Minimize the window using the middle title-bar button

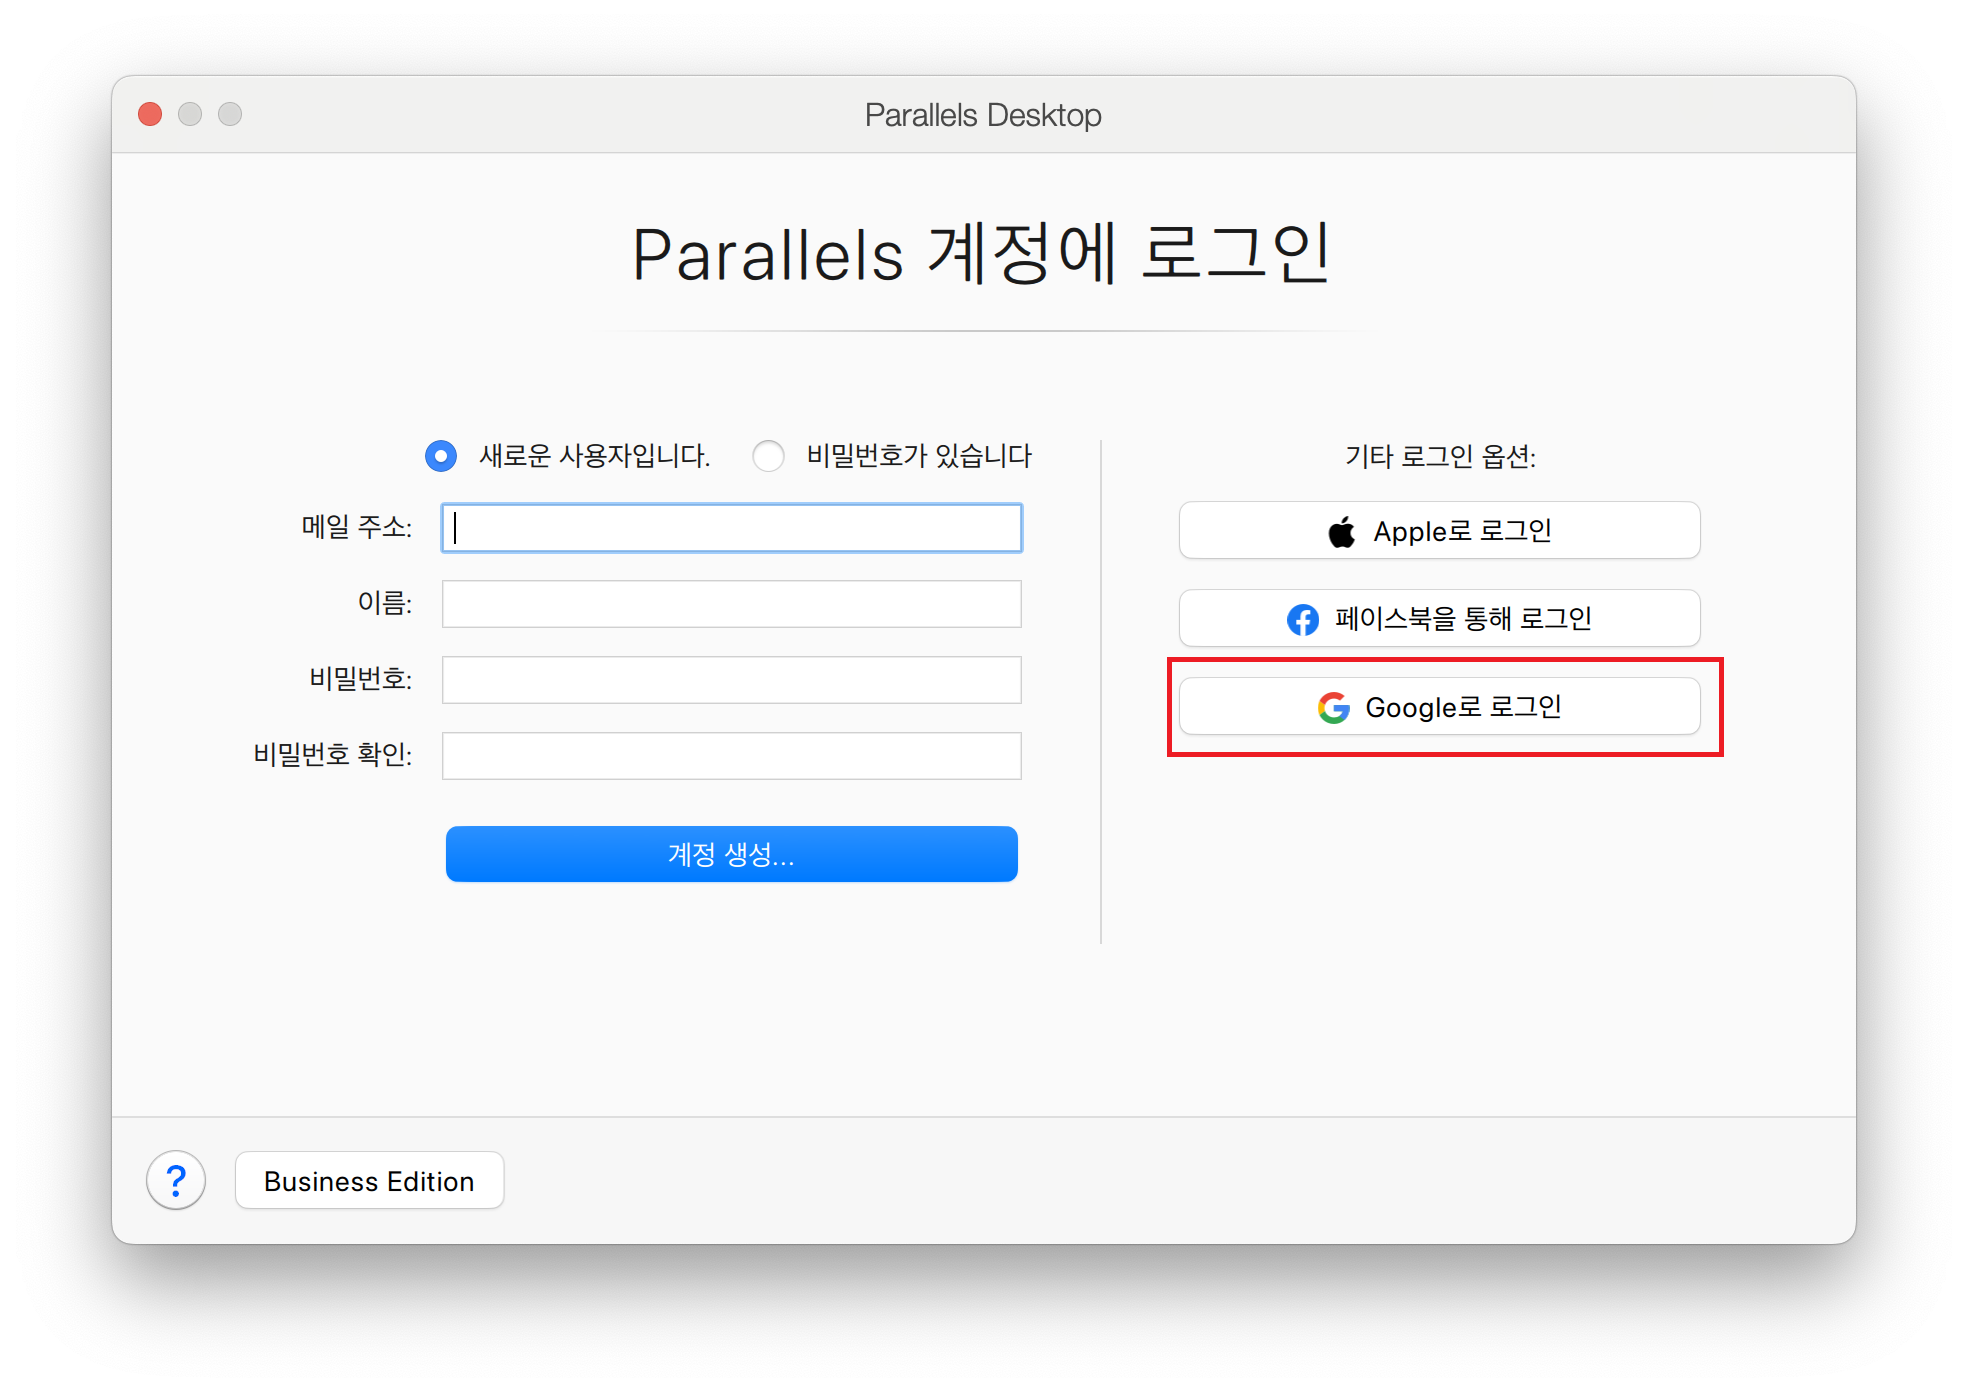(x=190, y=115)
